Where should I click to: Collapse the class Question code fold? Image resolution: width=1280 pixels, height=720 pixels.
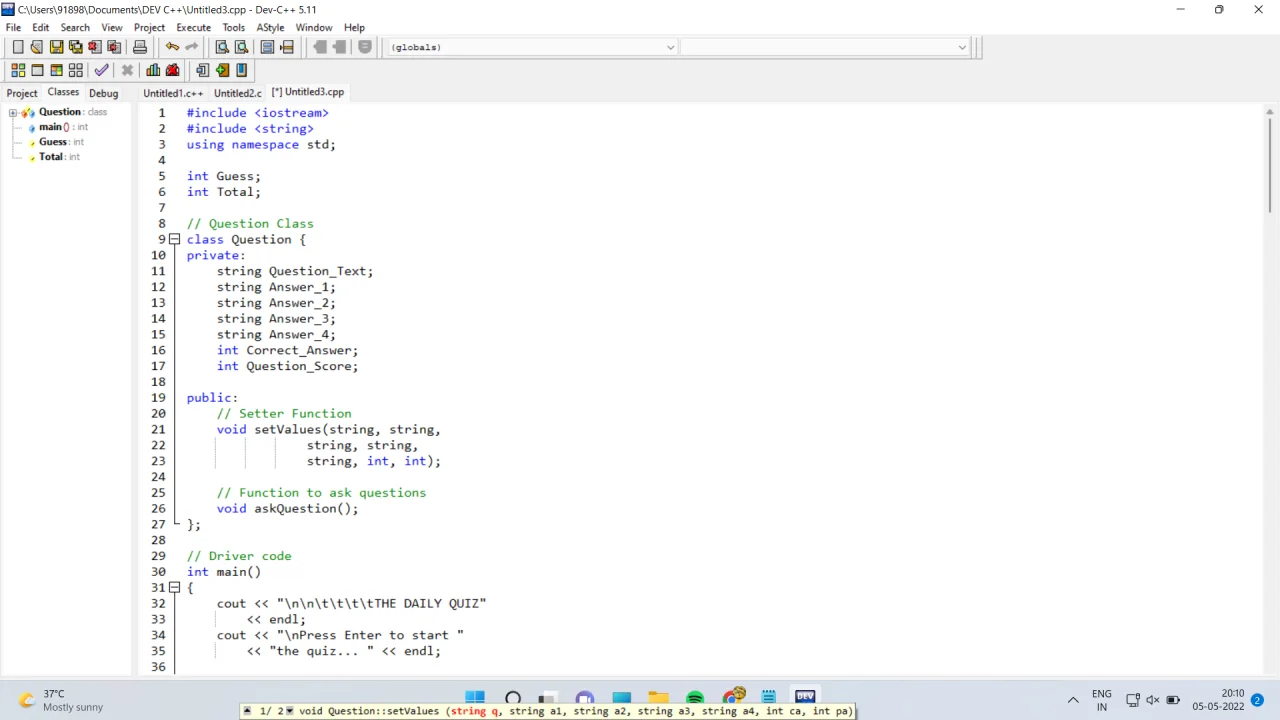click(174, 239)
